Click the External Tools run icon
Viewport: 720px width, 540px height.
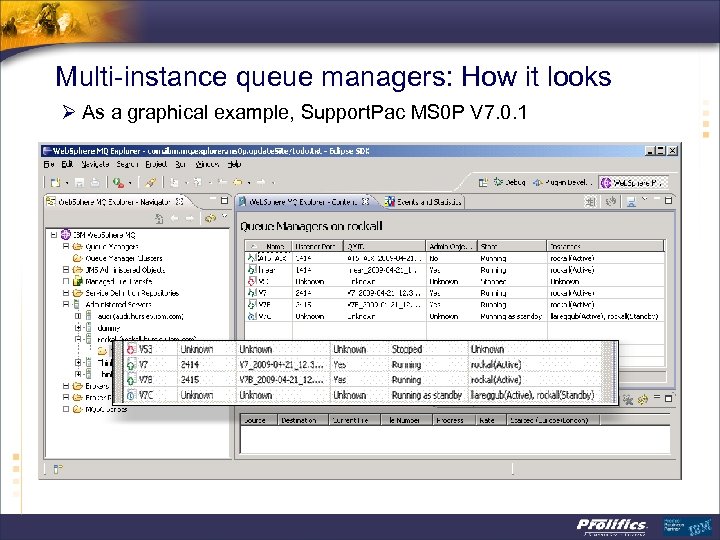(118, 183)
